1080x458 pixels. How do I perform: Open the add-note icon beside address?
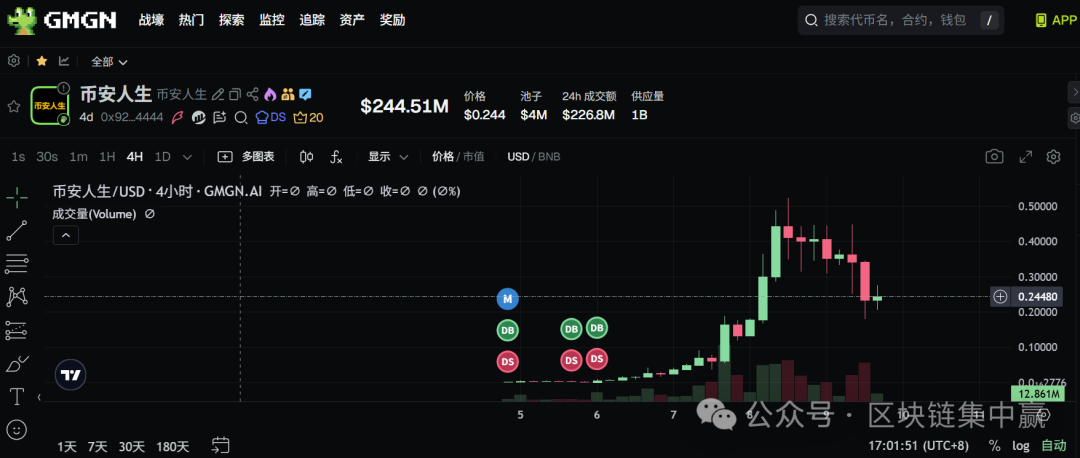[x=220, y=117]
